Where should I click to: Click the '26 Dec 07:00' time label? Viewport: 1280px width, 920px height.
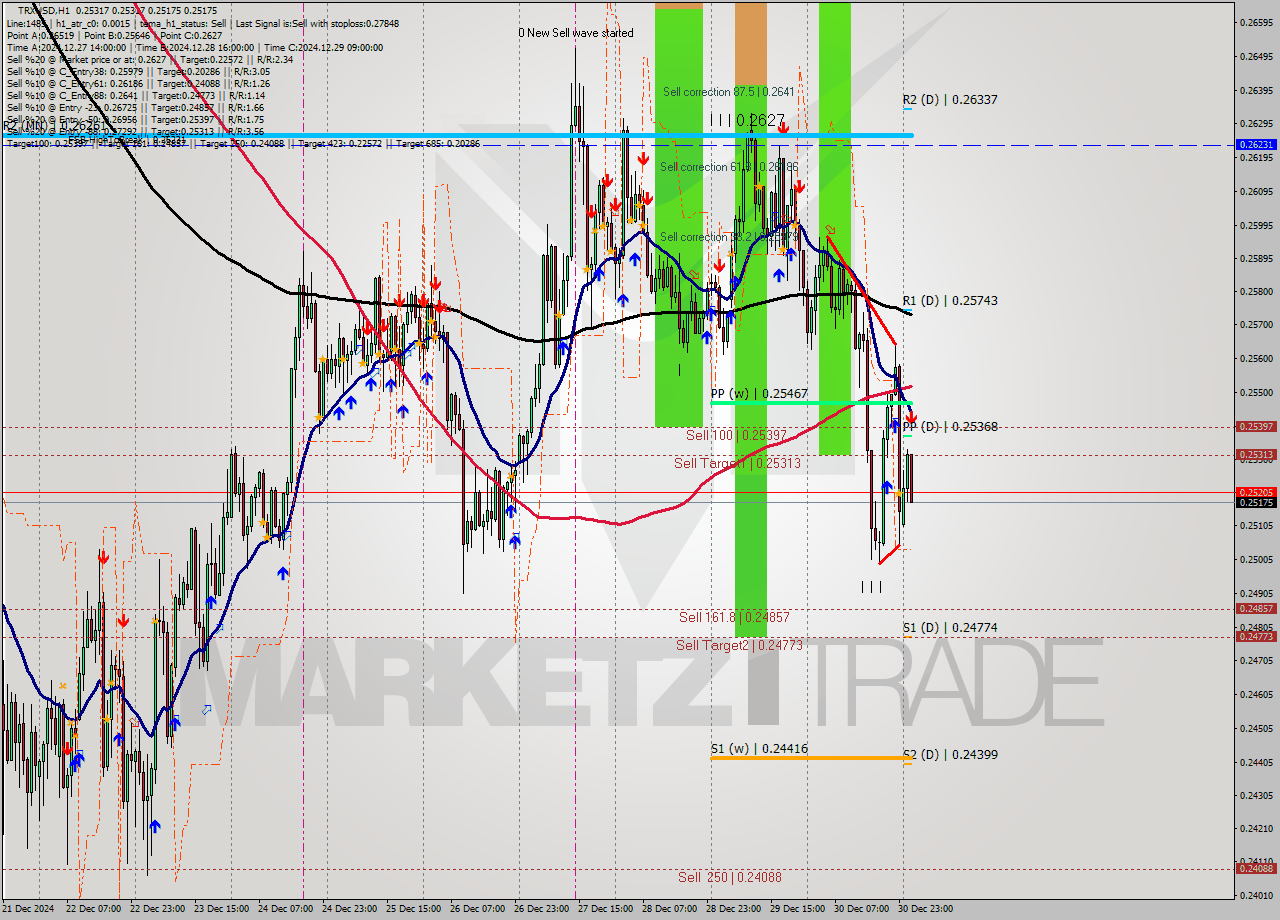click(x=478, y=909)
